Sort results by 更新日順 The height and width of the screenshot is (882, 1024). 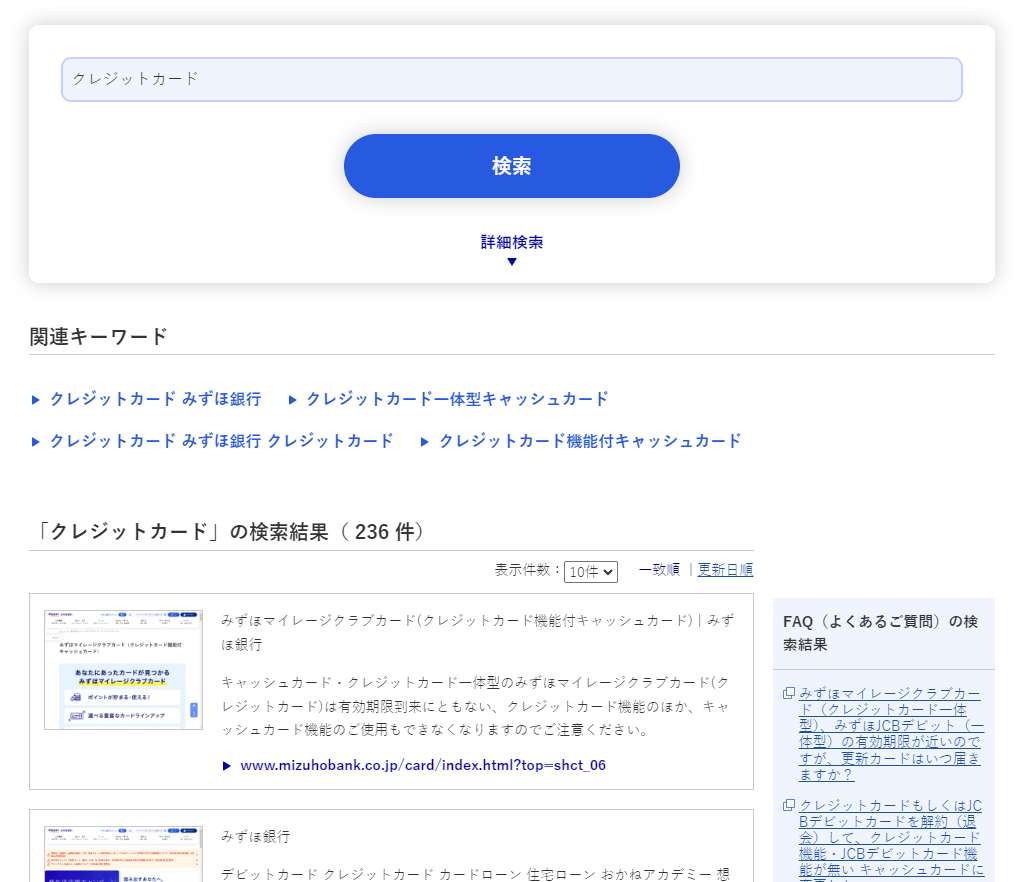pyautogui.click(x=725, y=569)
